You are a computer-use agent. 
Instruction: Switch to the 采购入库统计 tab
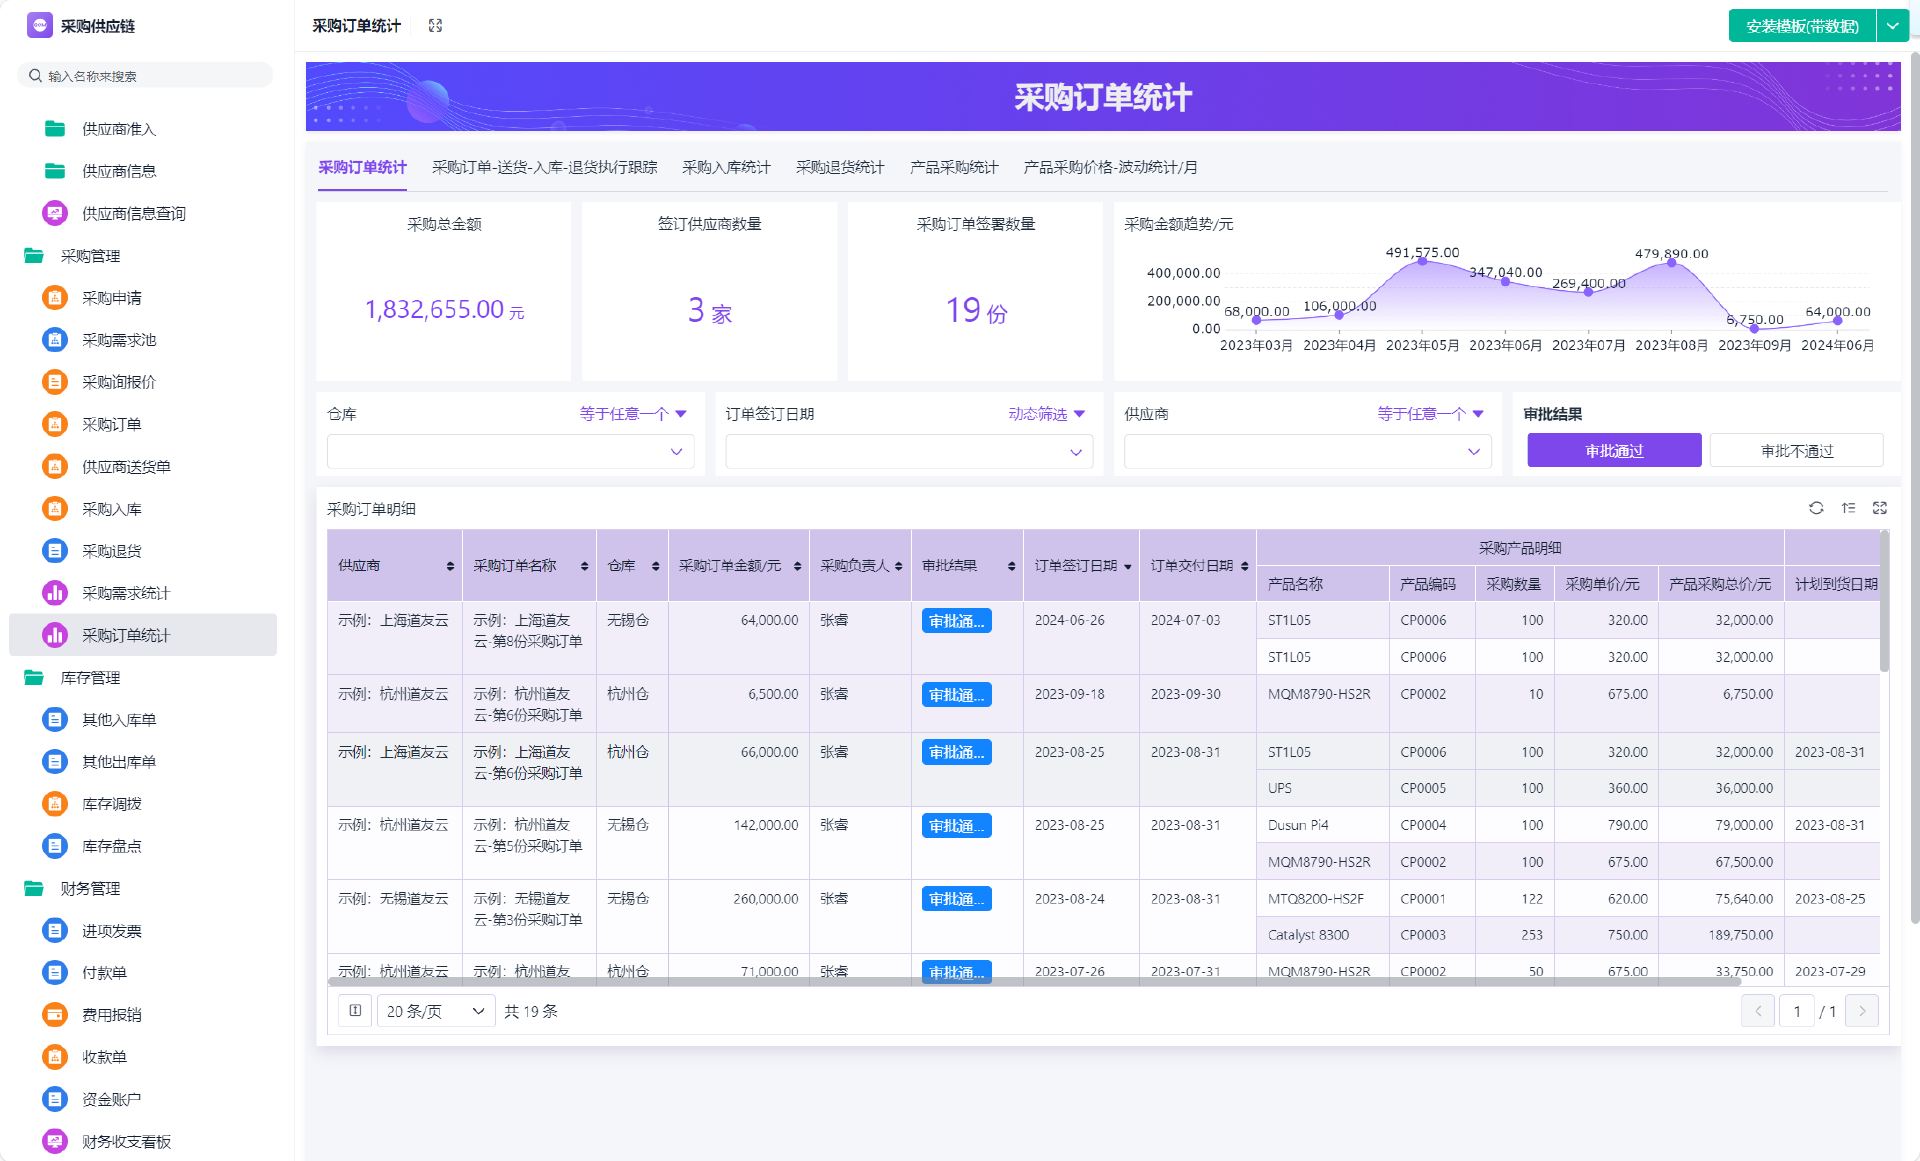point(726,167)
